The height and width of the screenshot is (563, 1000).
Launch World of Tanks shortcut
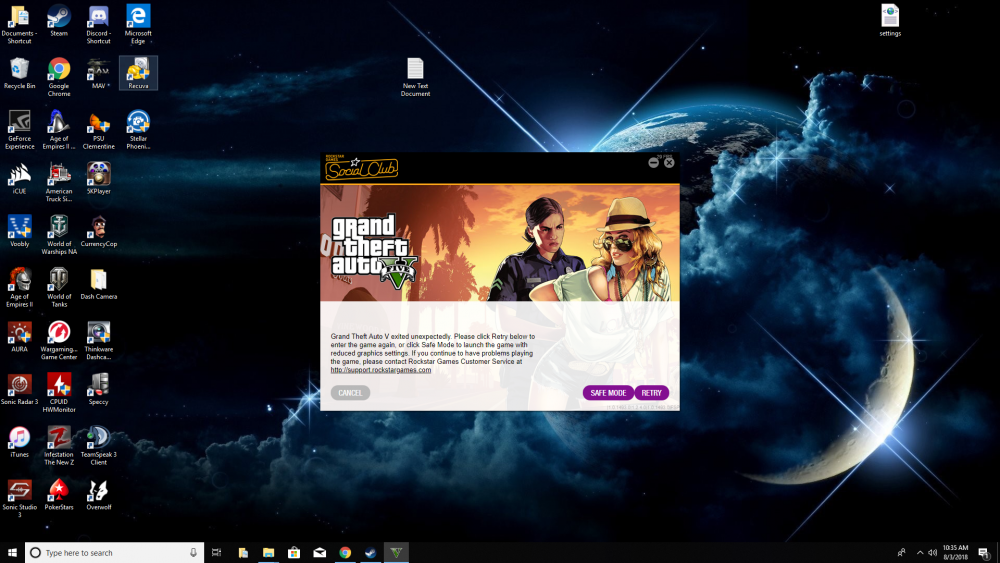(59, 287)
